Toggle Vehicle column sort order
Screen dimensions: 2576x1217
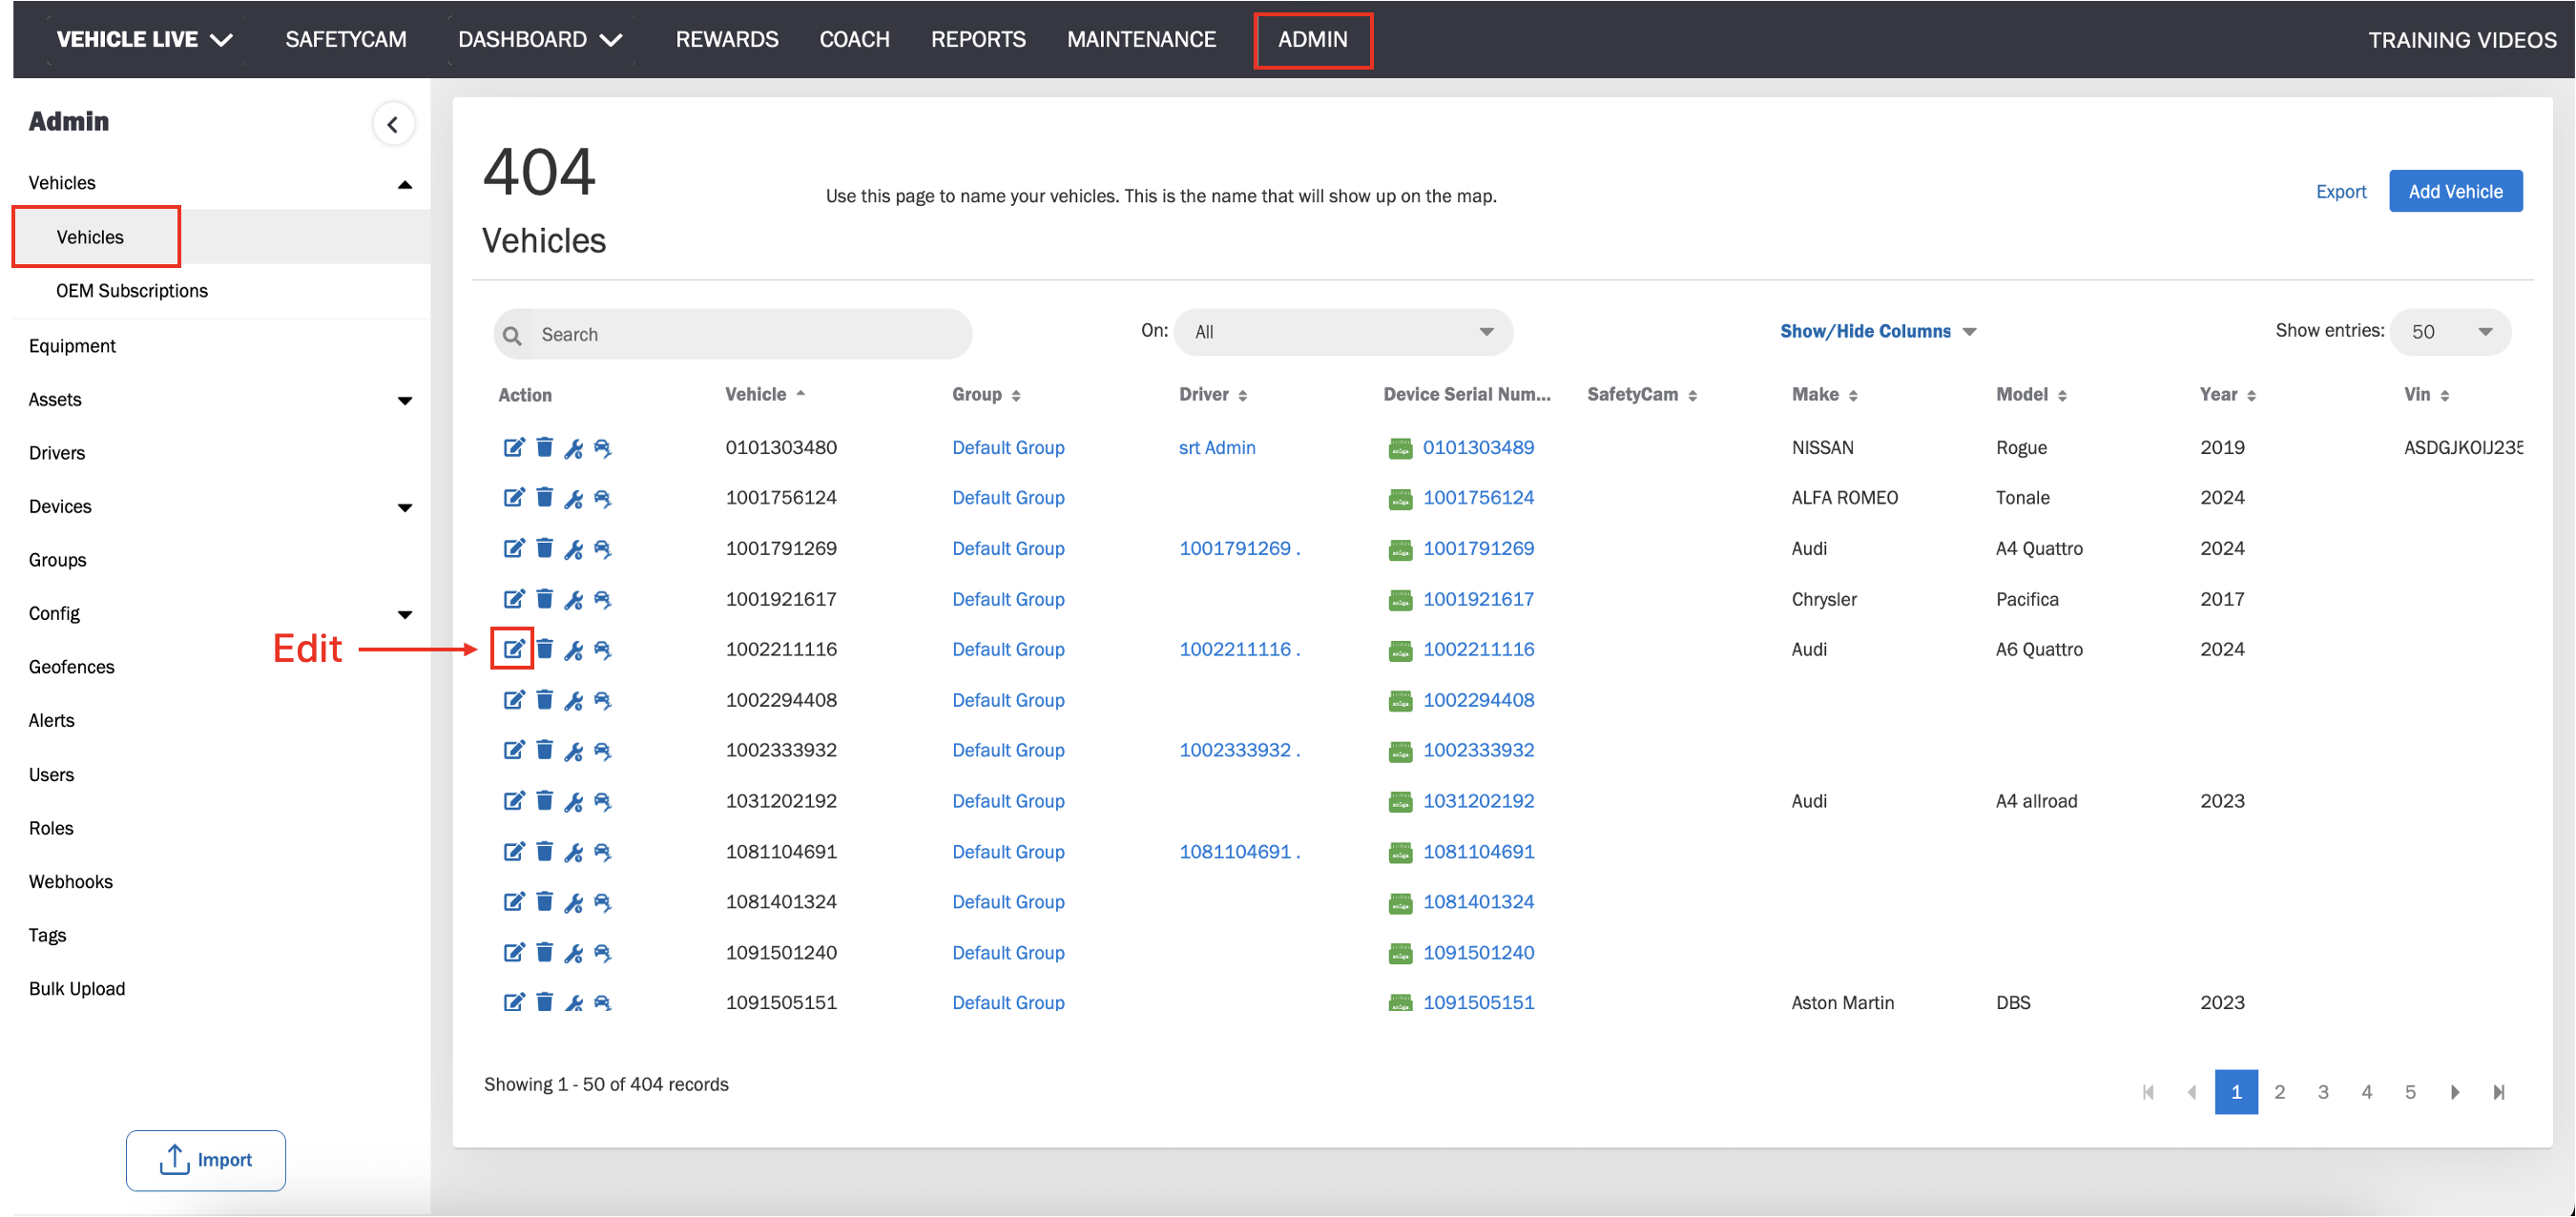(x=764, y=394)
